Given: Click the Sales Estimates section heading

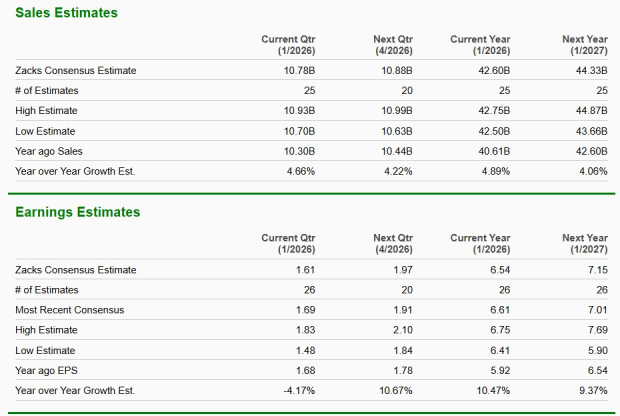Looking at the screenshot, I should pyautogui.click(x=66, y=13).
